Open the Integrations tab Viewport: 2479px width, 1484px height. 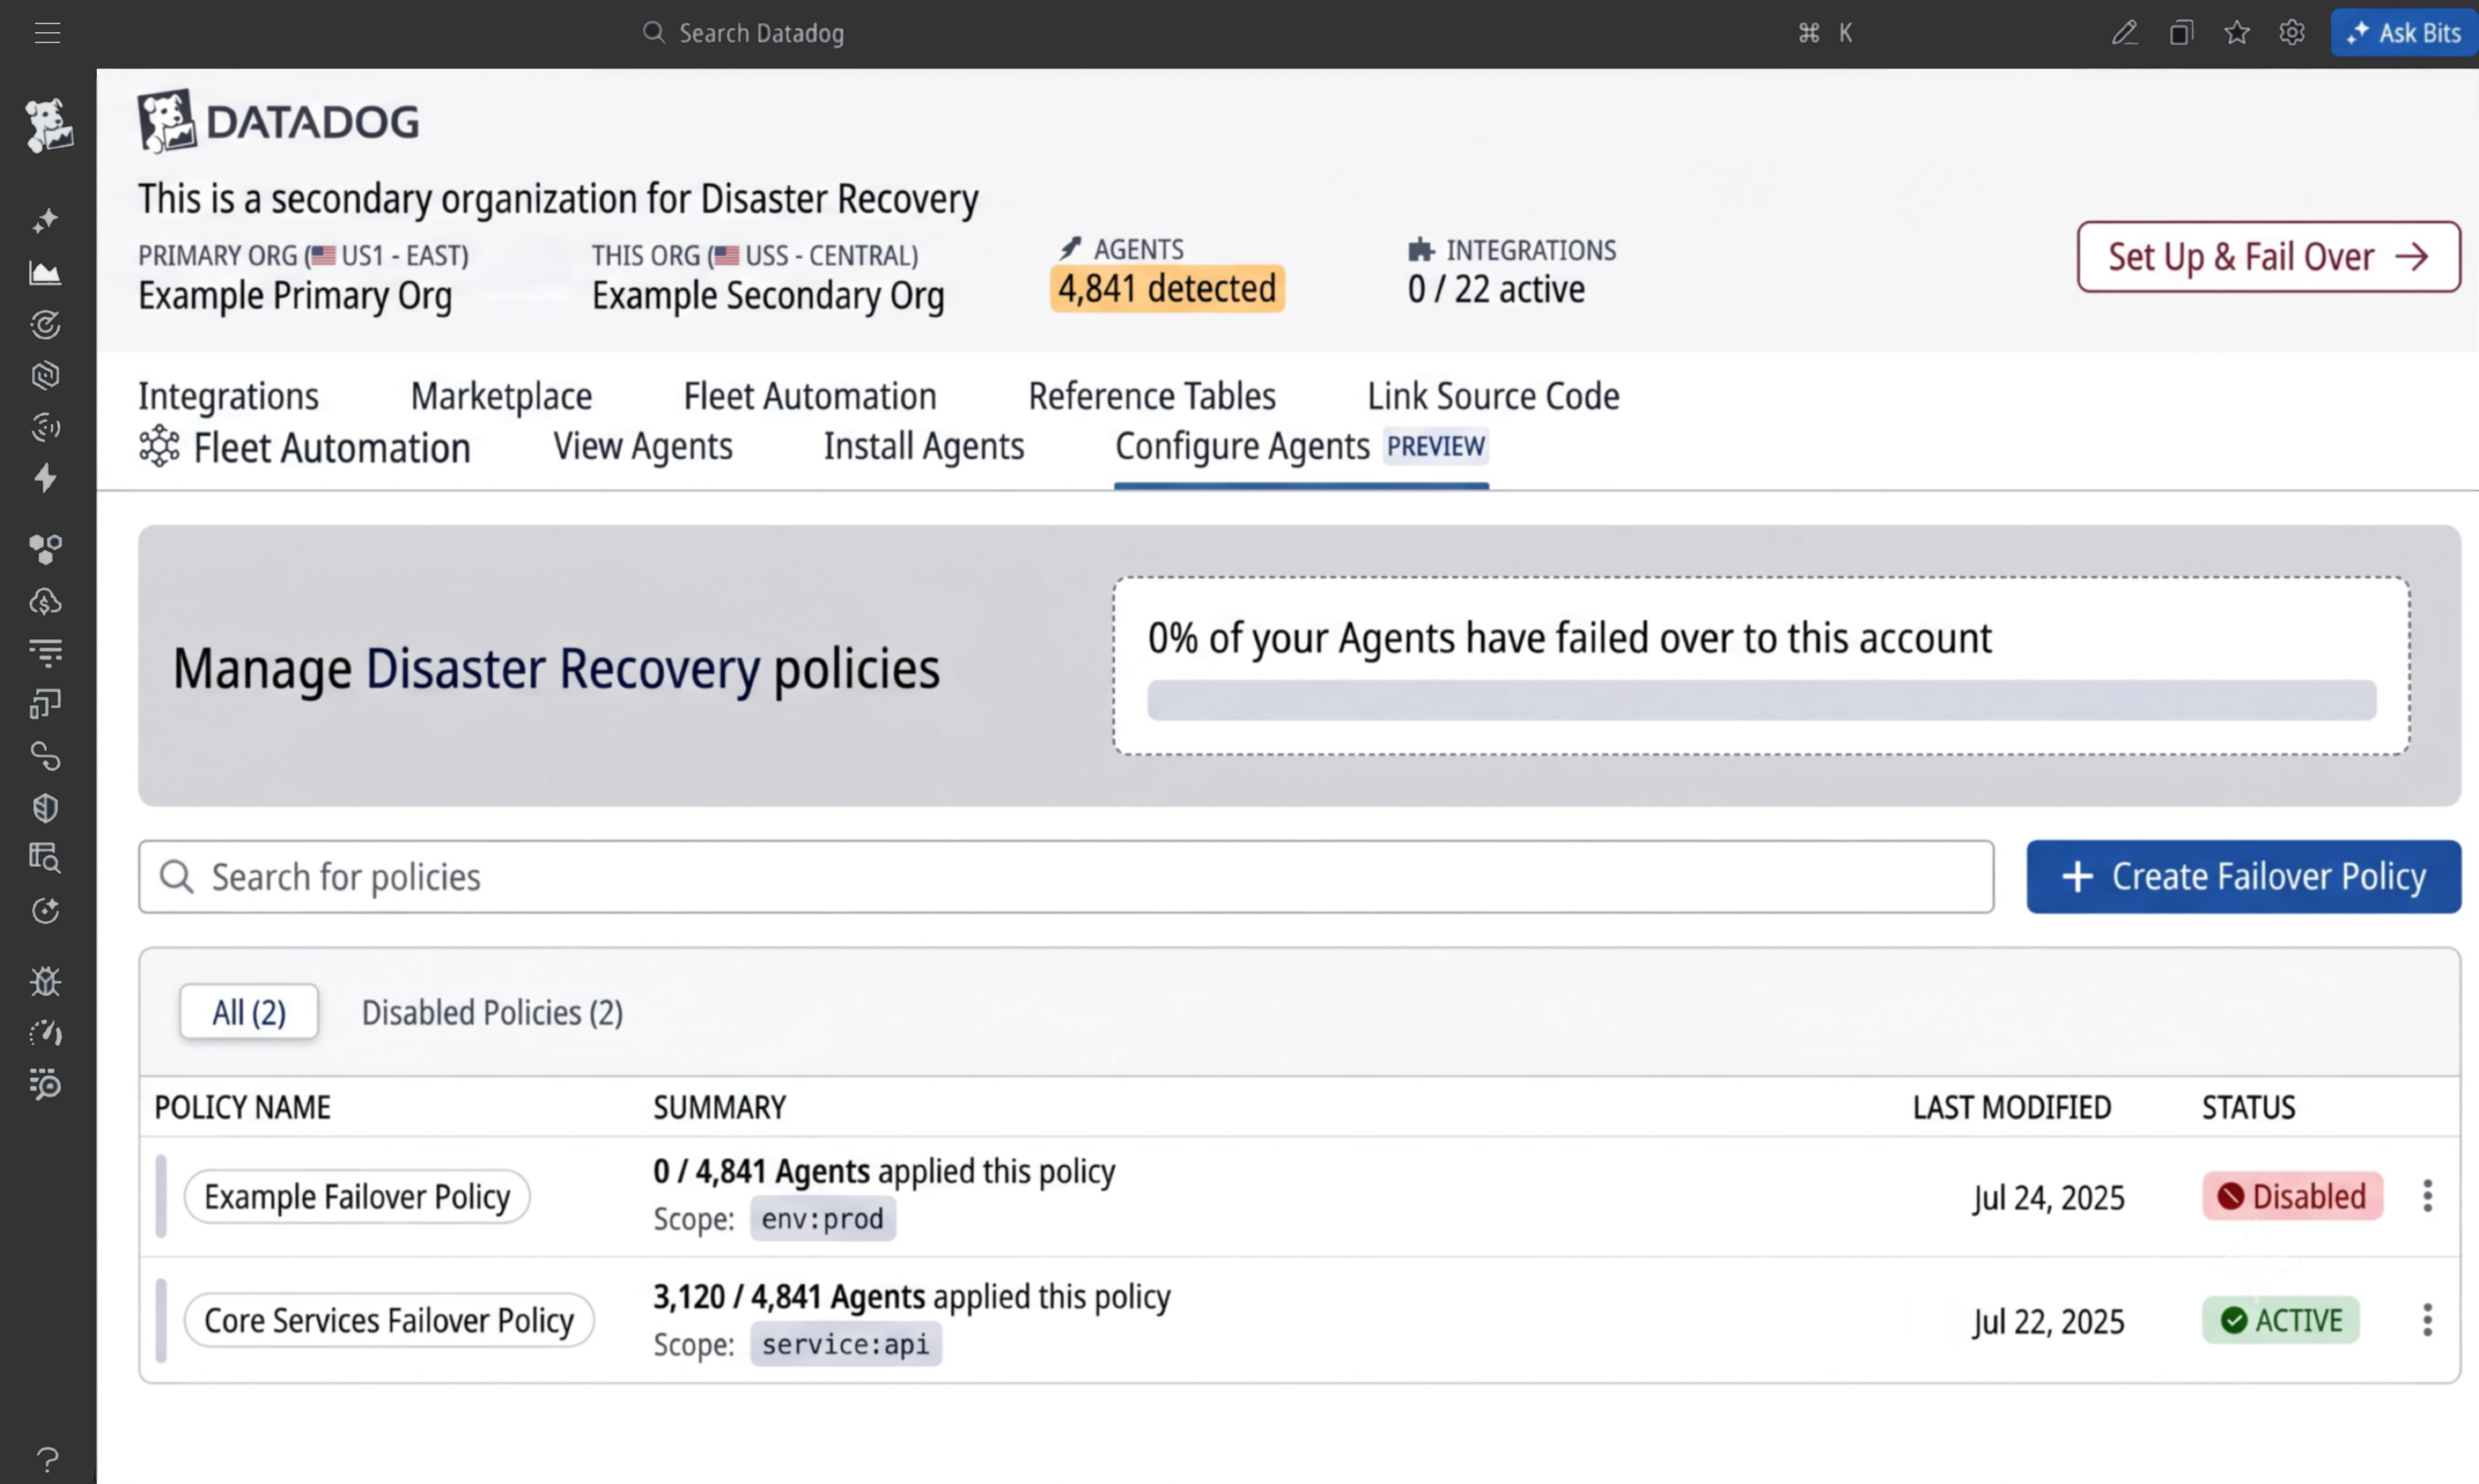228,396
